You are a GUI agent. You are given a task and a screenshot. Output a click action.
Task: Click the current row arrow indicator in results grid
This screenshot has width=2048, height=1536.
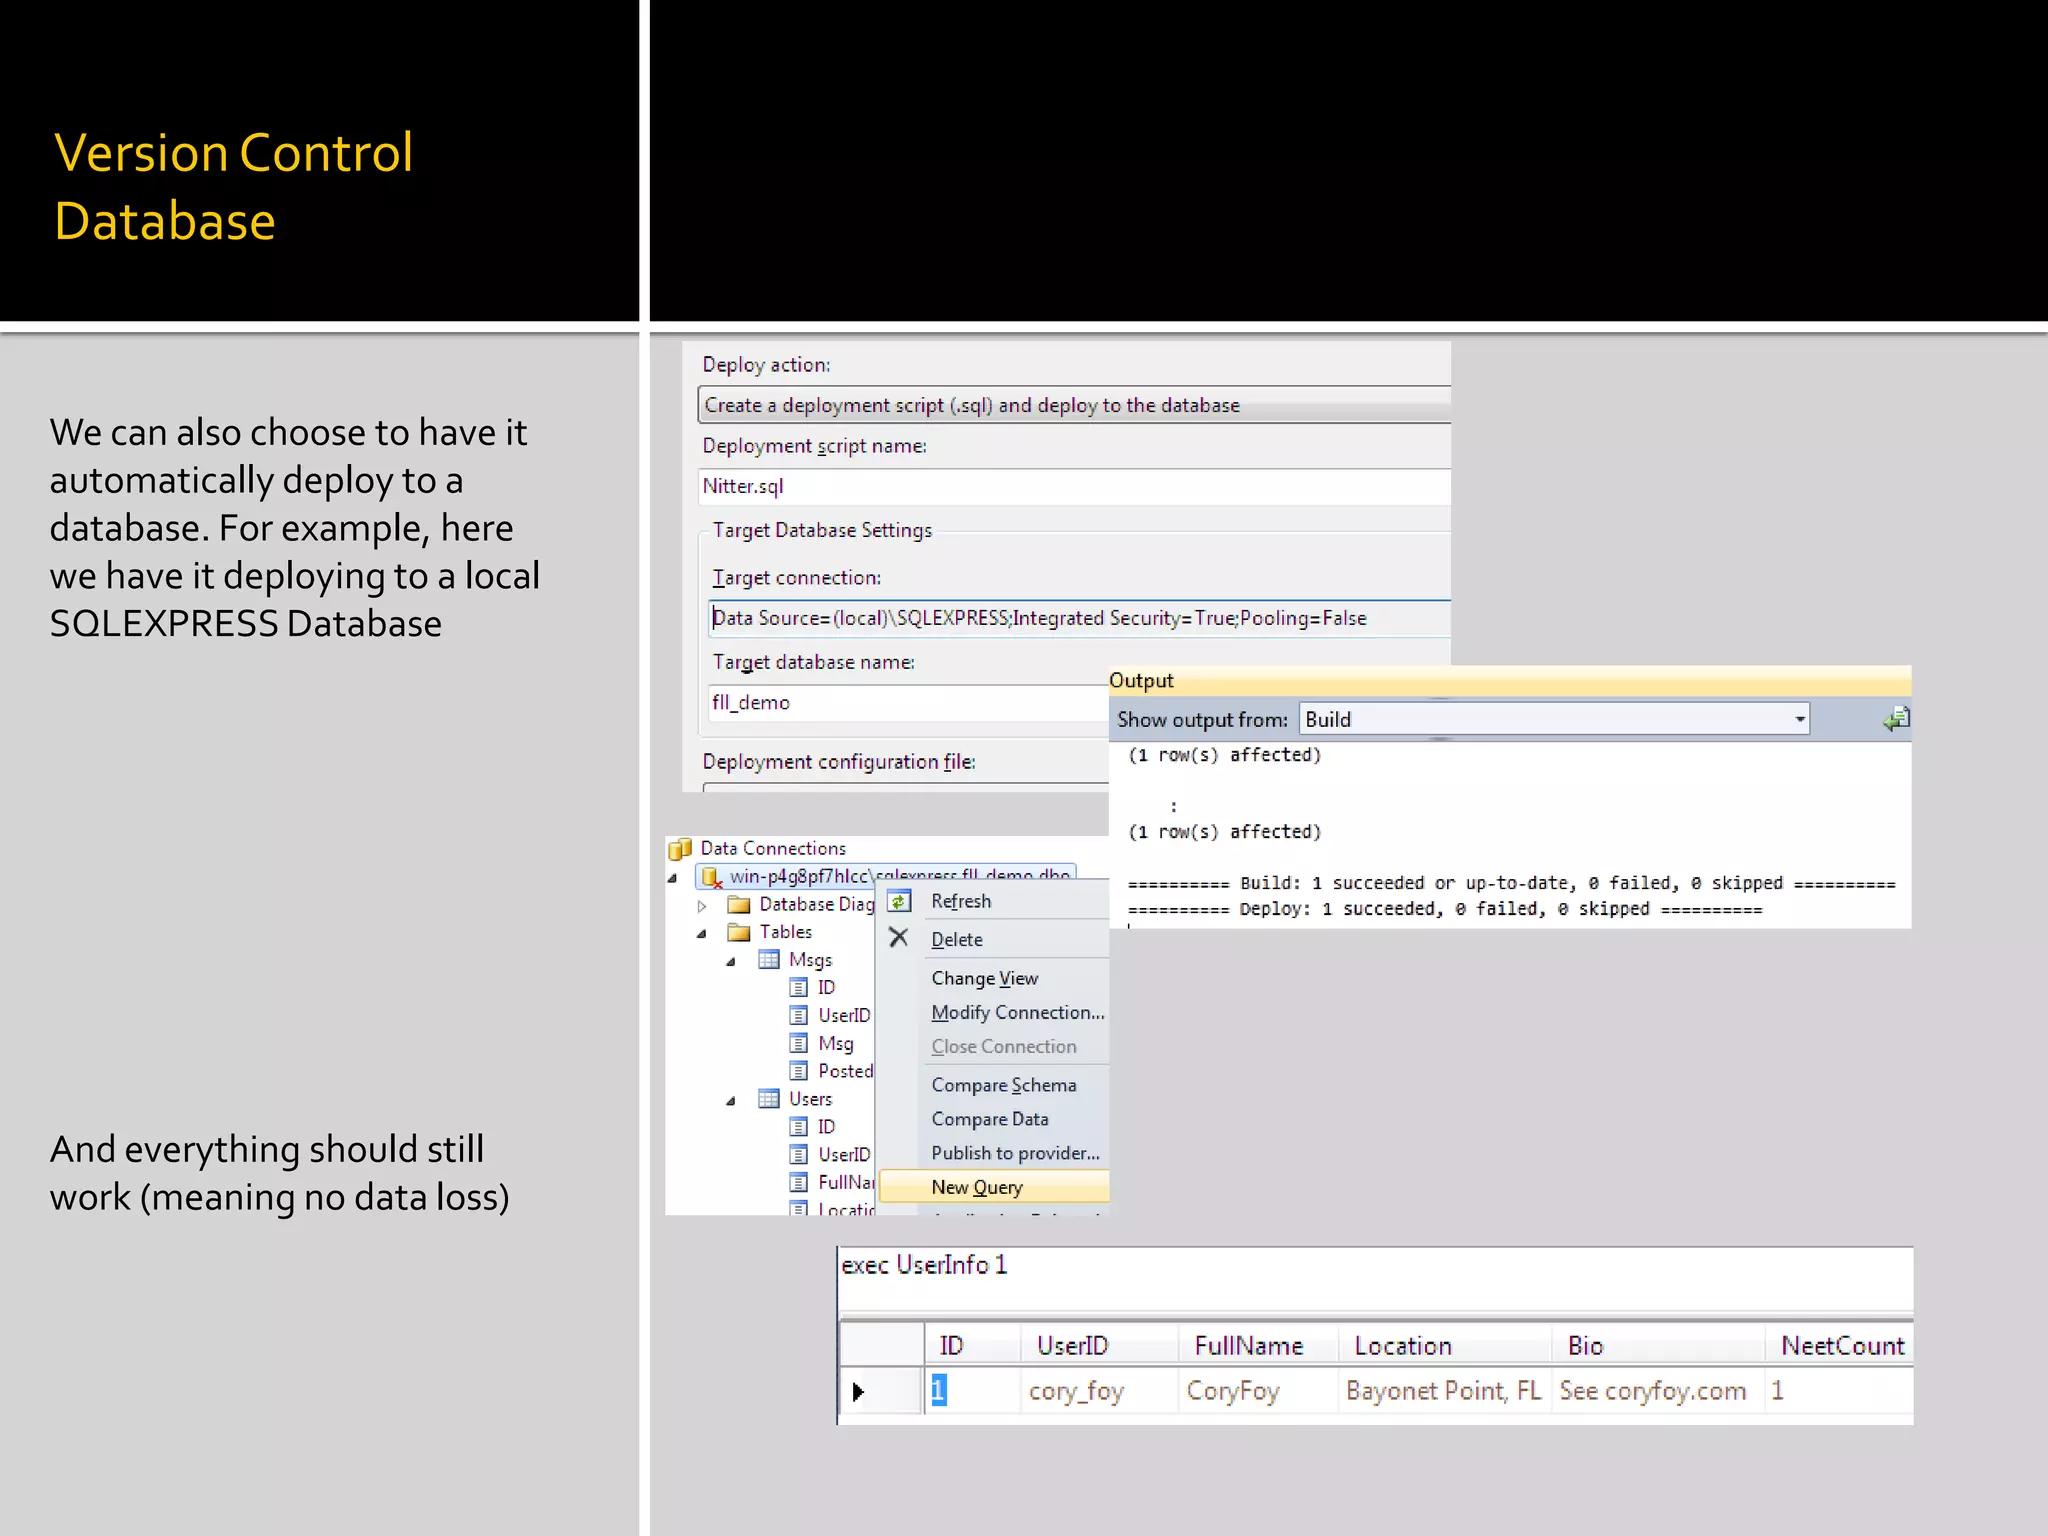click(x=858, y=1392)
